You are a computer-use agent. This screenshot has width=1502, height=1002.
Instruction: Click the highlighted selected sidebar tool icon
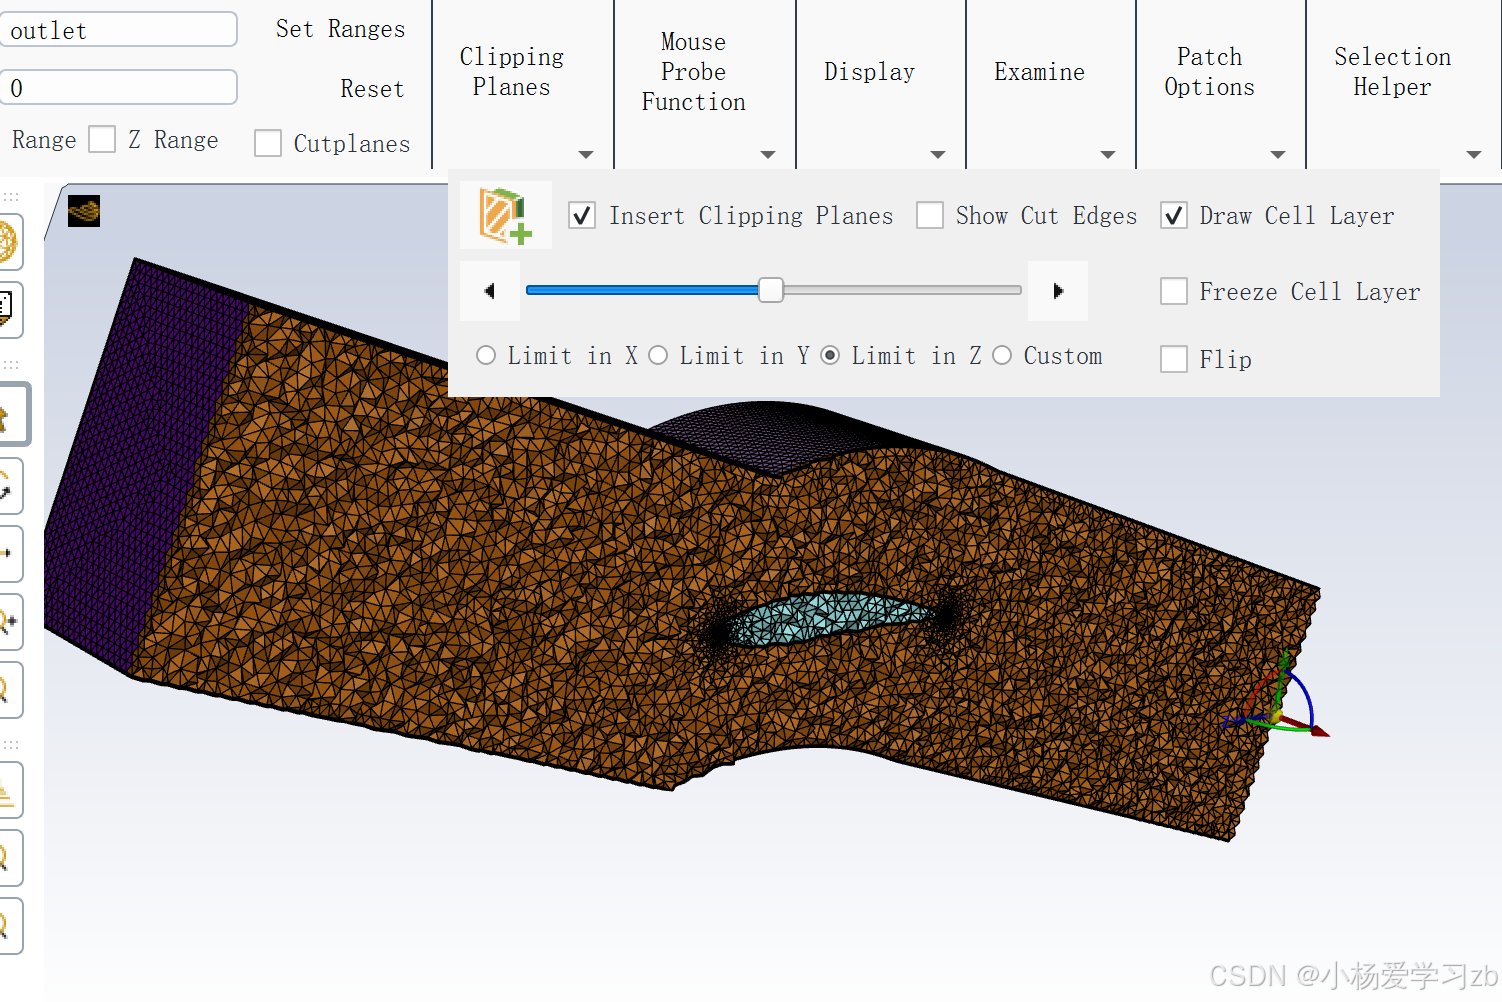pyautogui.click(x=10, y=414)
